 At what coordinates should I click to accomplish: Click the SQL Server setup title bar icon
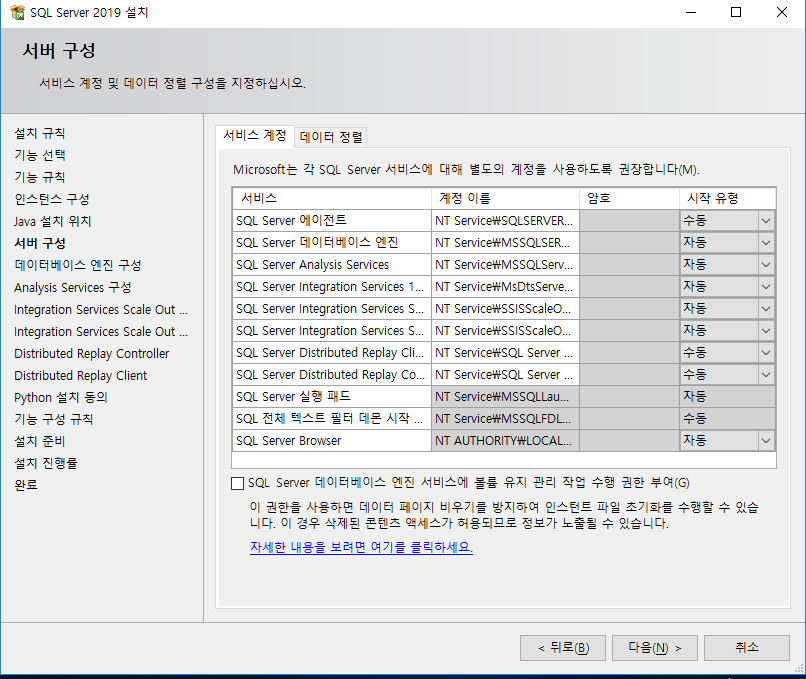[17, 12]
